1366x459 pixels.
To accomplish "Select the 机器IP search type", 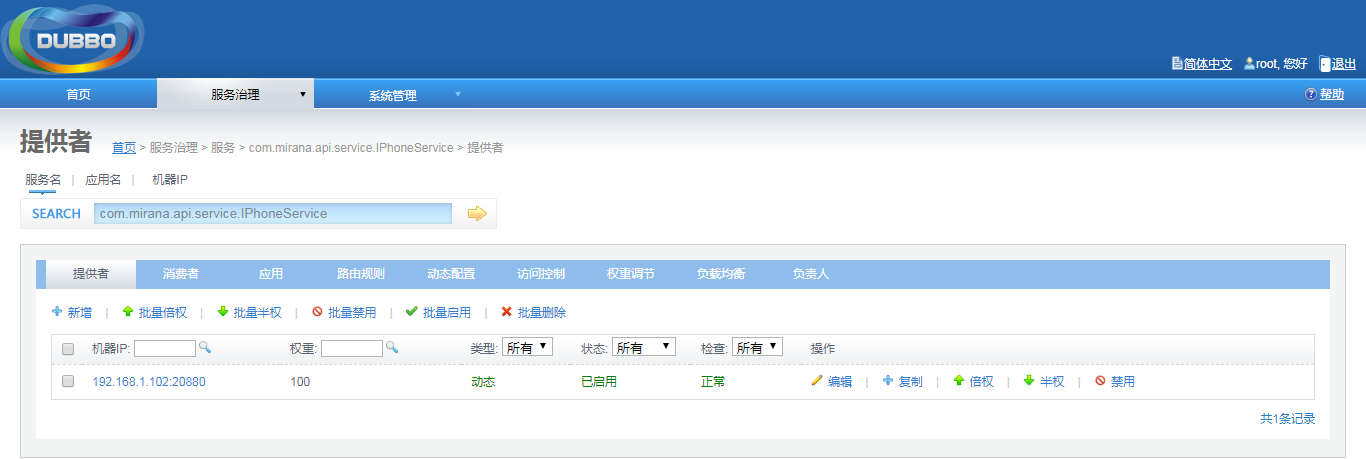I will click(170, 179).
